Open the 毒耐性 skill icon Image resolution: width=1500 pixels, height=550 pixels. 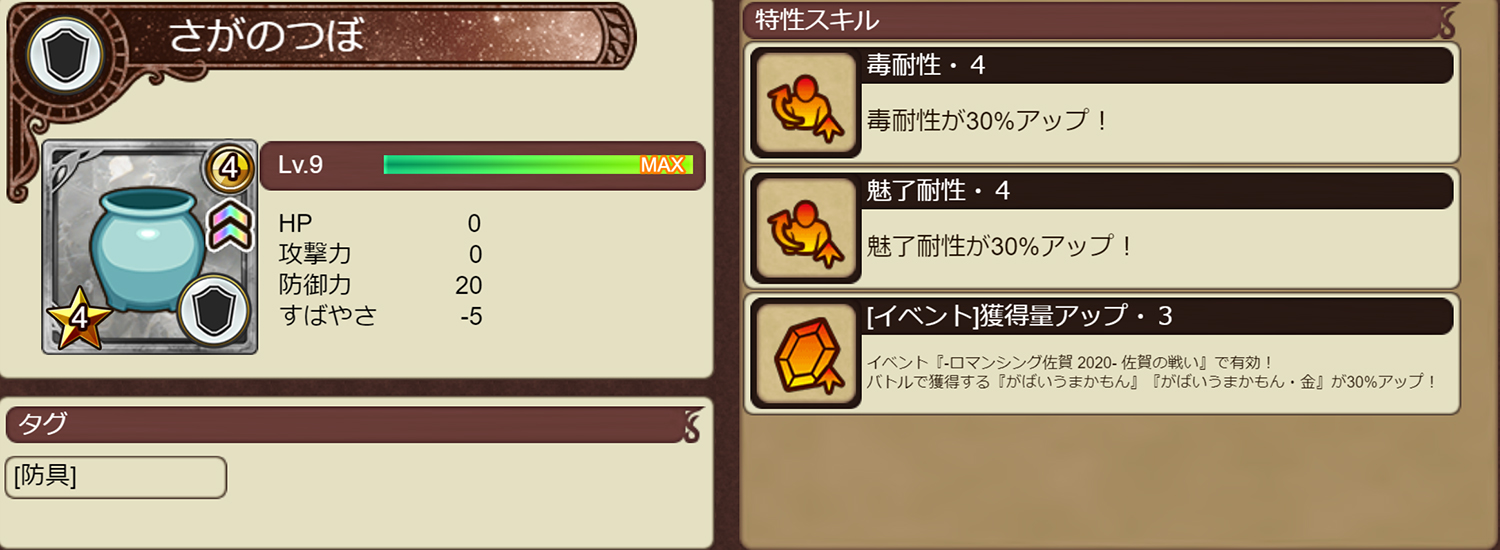tap(806, 102)
